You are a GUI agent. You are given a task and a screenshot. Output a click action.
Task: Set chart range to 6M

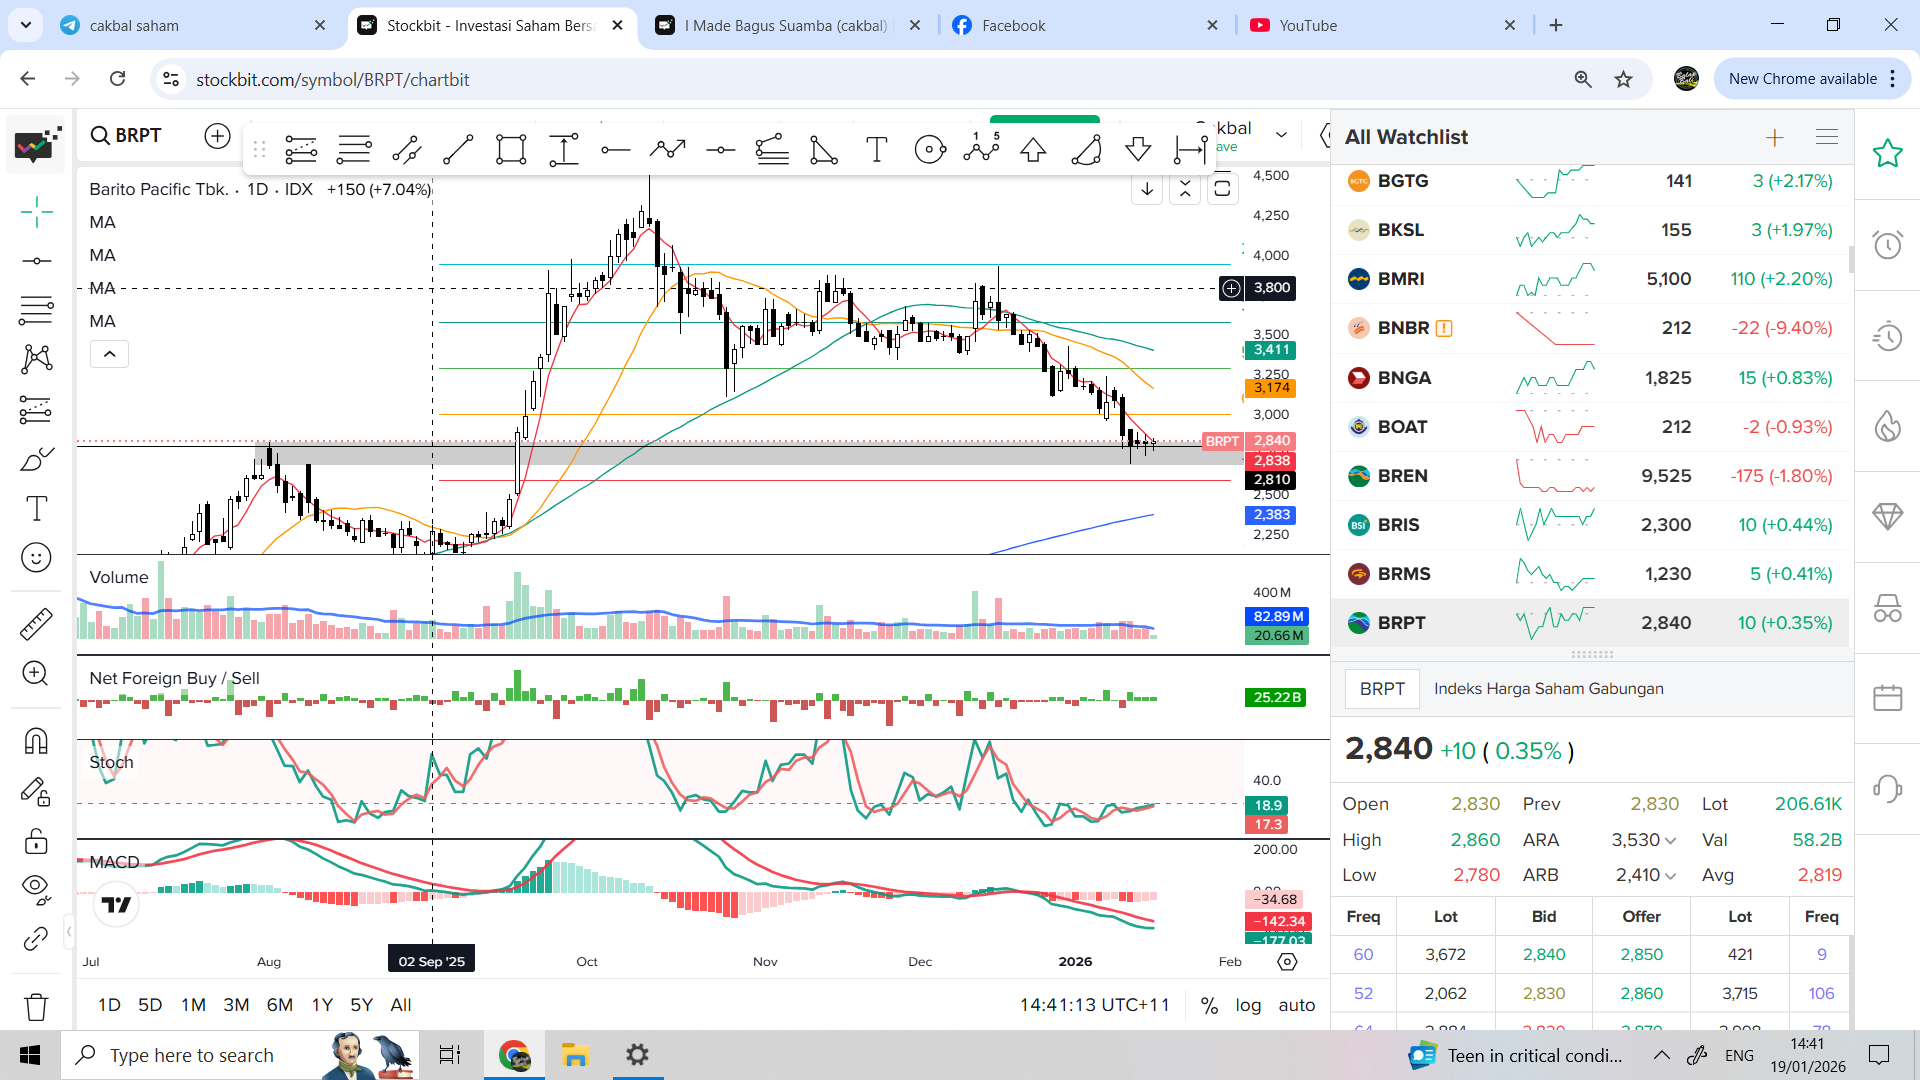point(279,1005)
